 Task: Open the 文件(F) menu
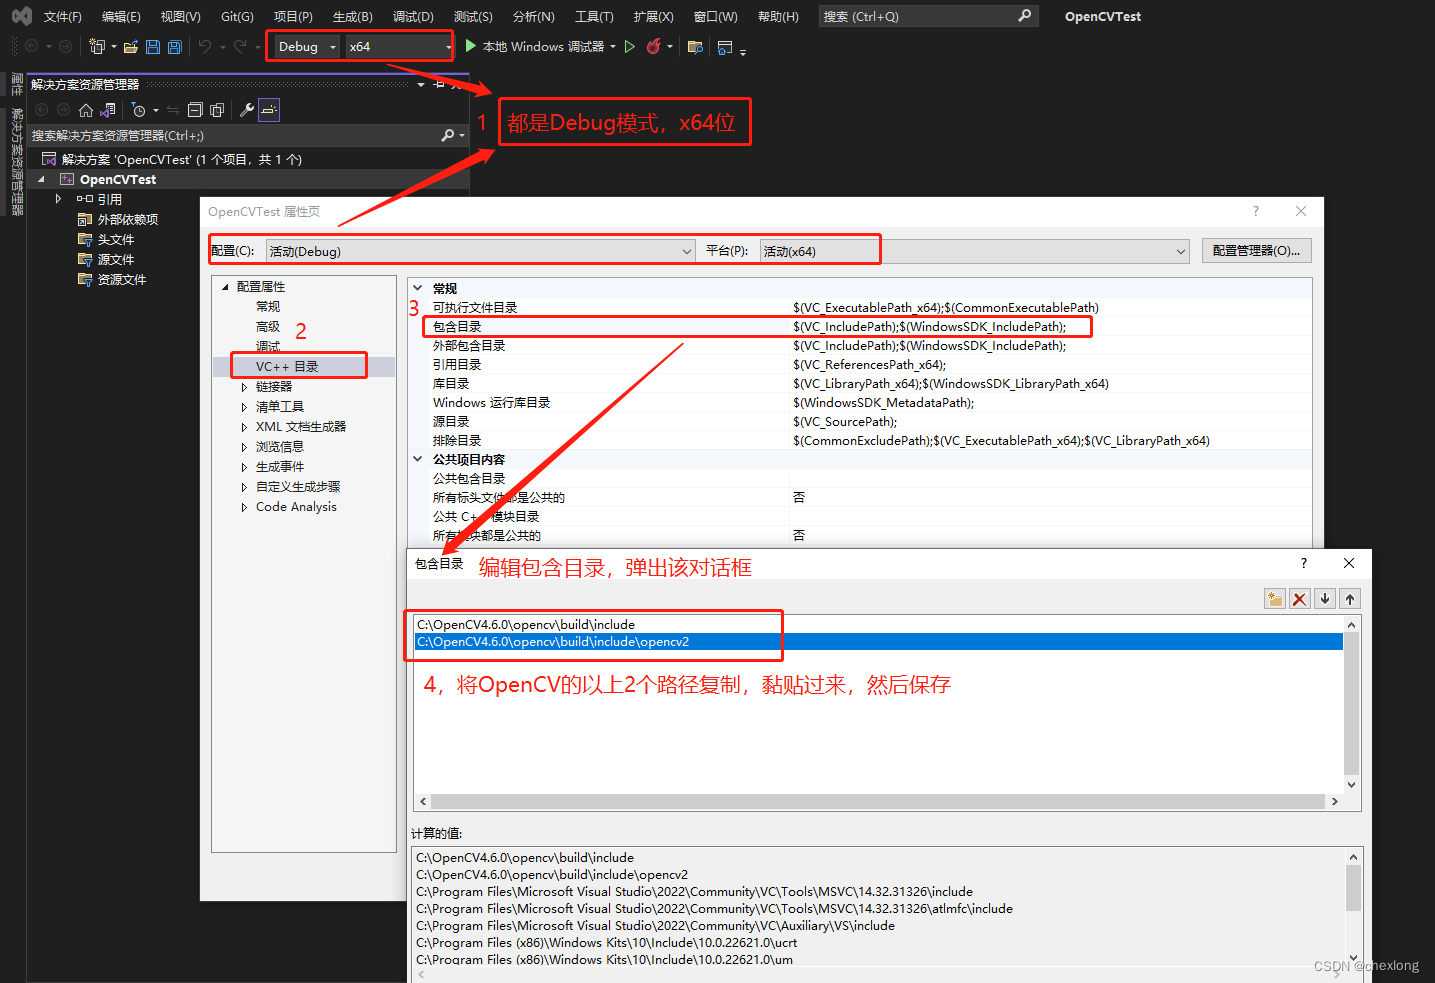tap(63, 16)
